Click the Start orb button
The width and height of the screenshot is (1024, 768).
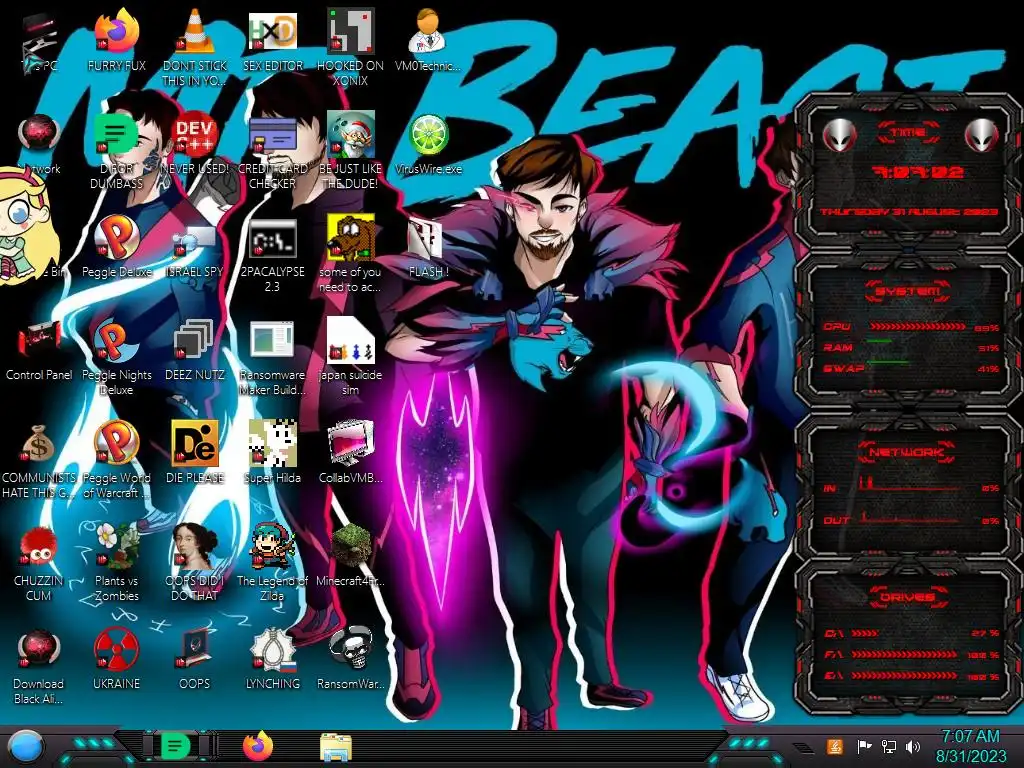click(24, 747)
